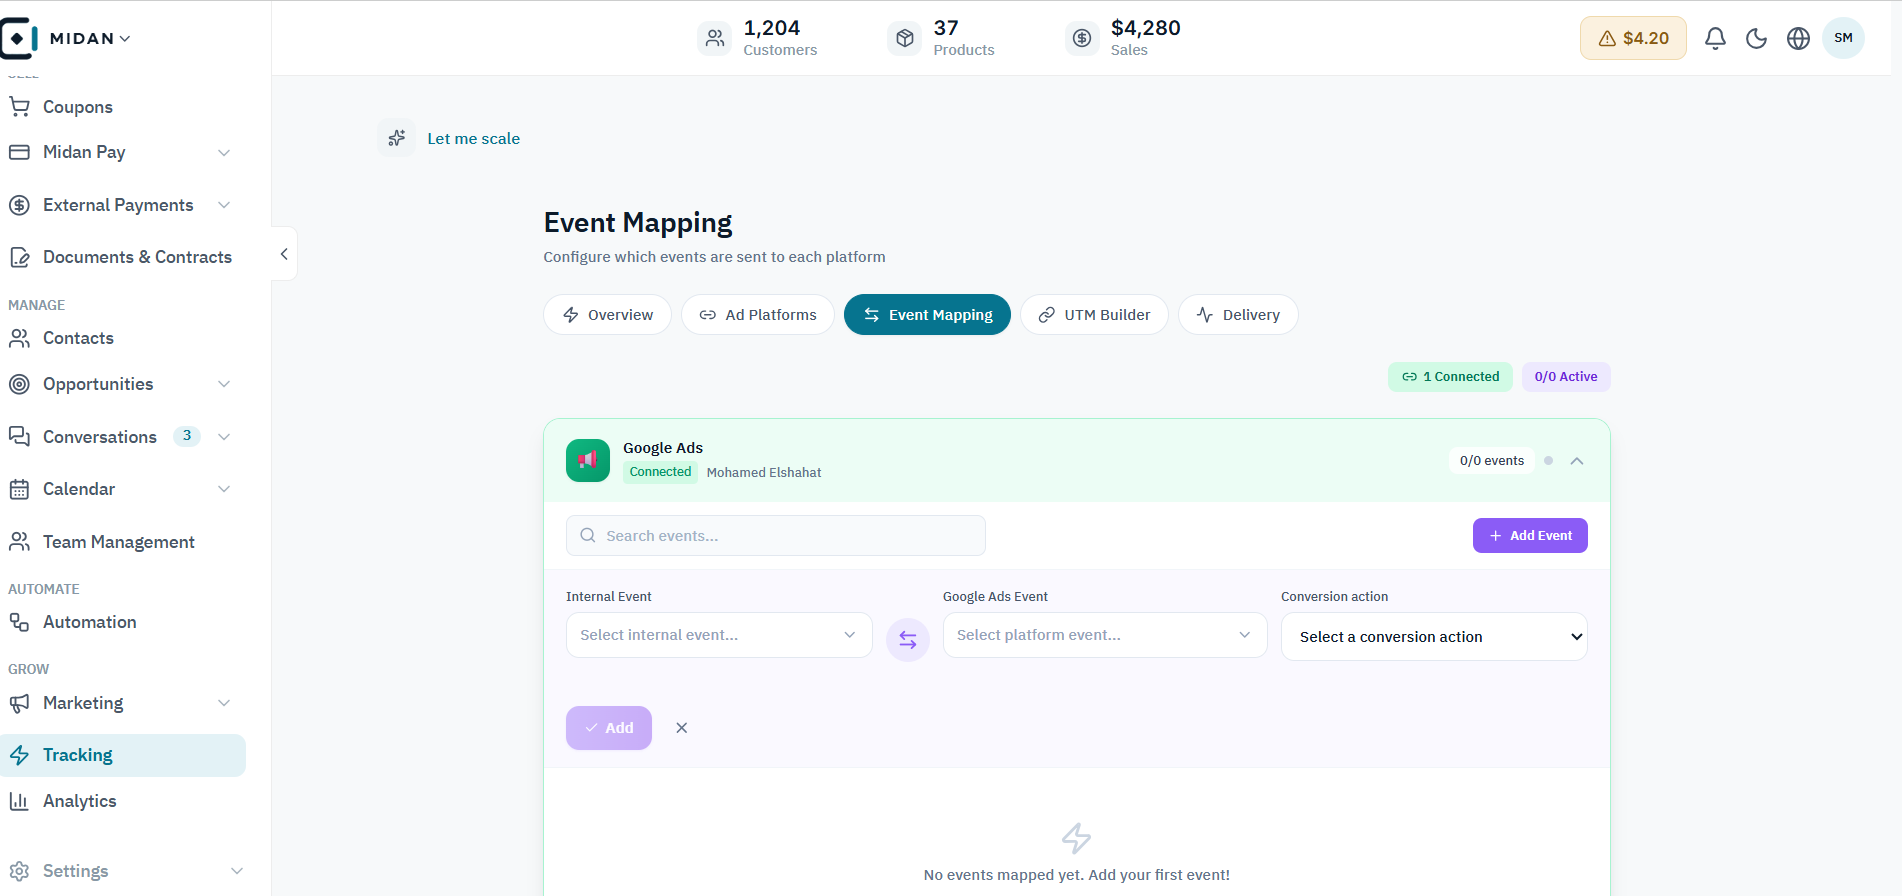Click the Add Event button
The image size is (1902, 896).
(x=1530, y=536)
